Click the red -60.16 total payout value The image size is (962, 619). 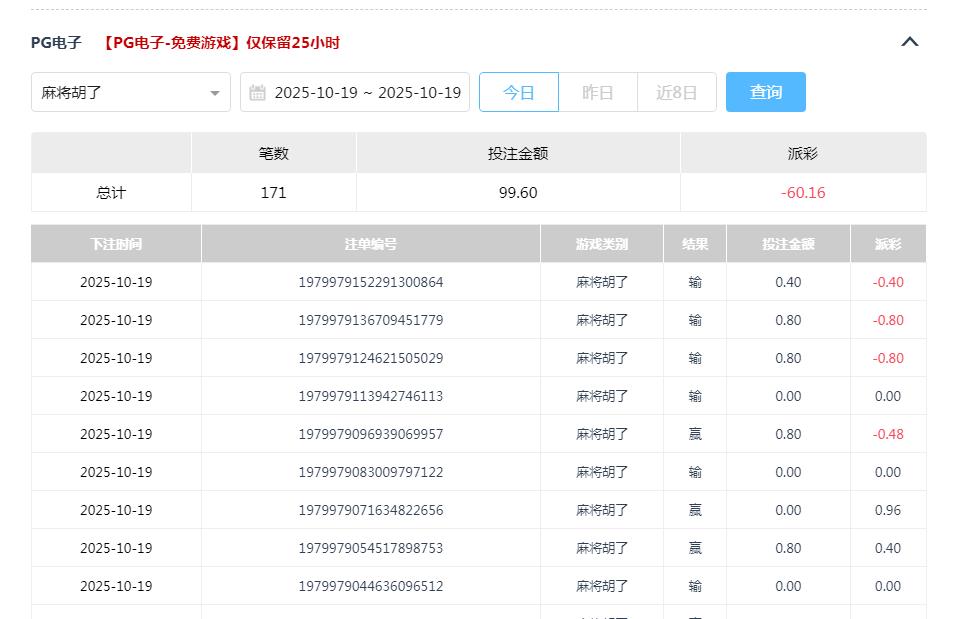pyautogui.click(x=803, y=192)
